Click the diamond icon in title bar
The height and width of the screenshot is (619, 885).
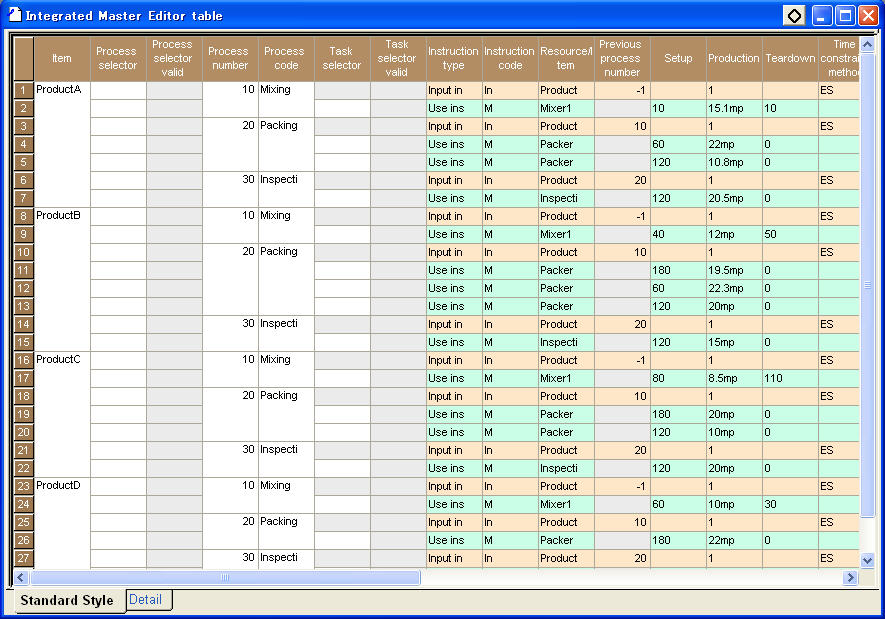click(x=794, y=16)
